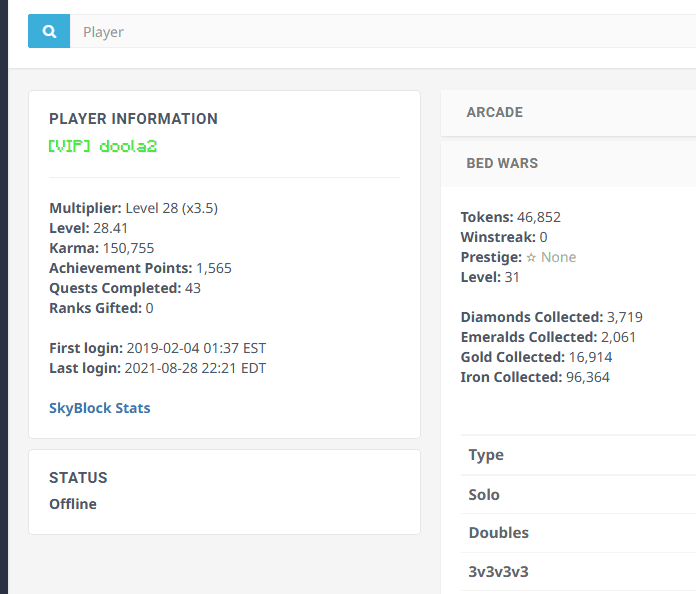This screenshot has width=696, height=594.
Task: Select the Ranks Gifted 0 line
Action: pyautogui.click(x=101, y=308)
